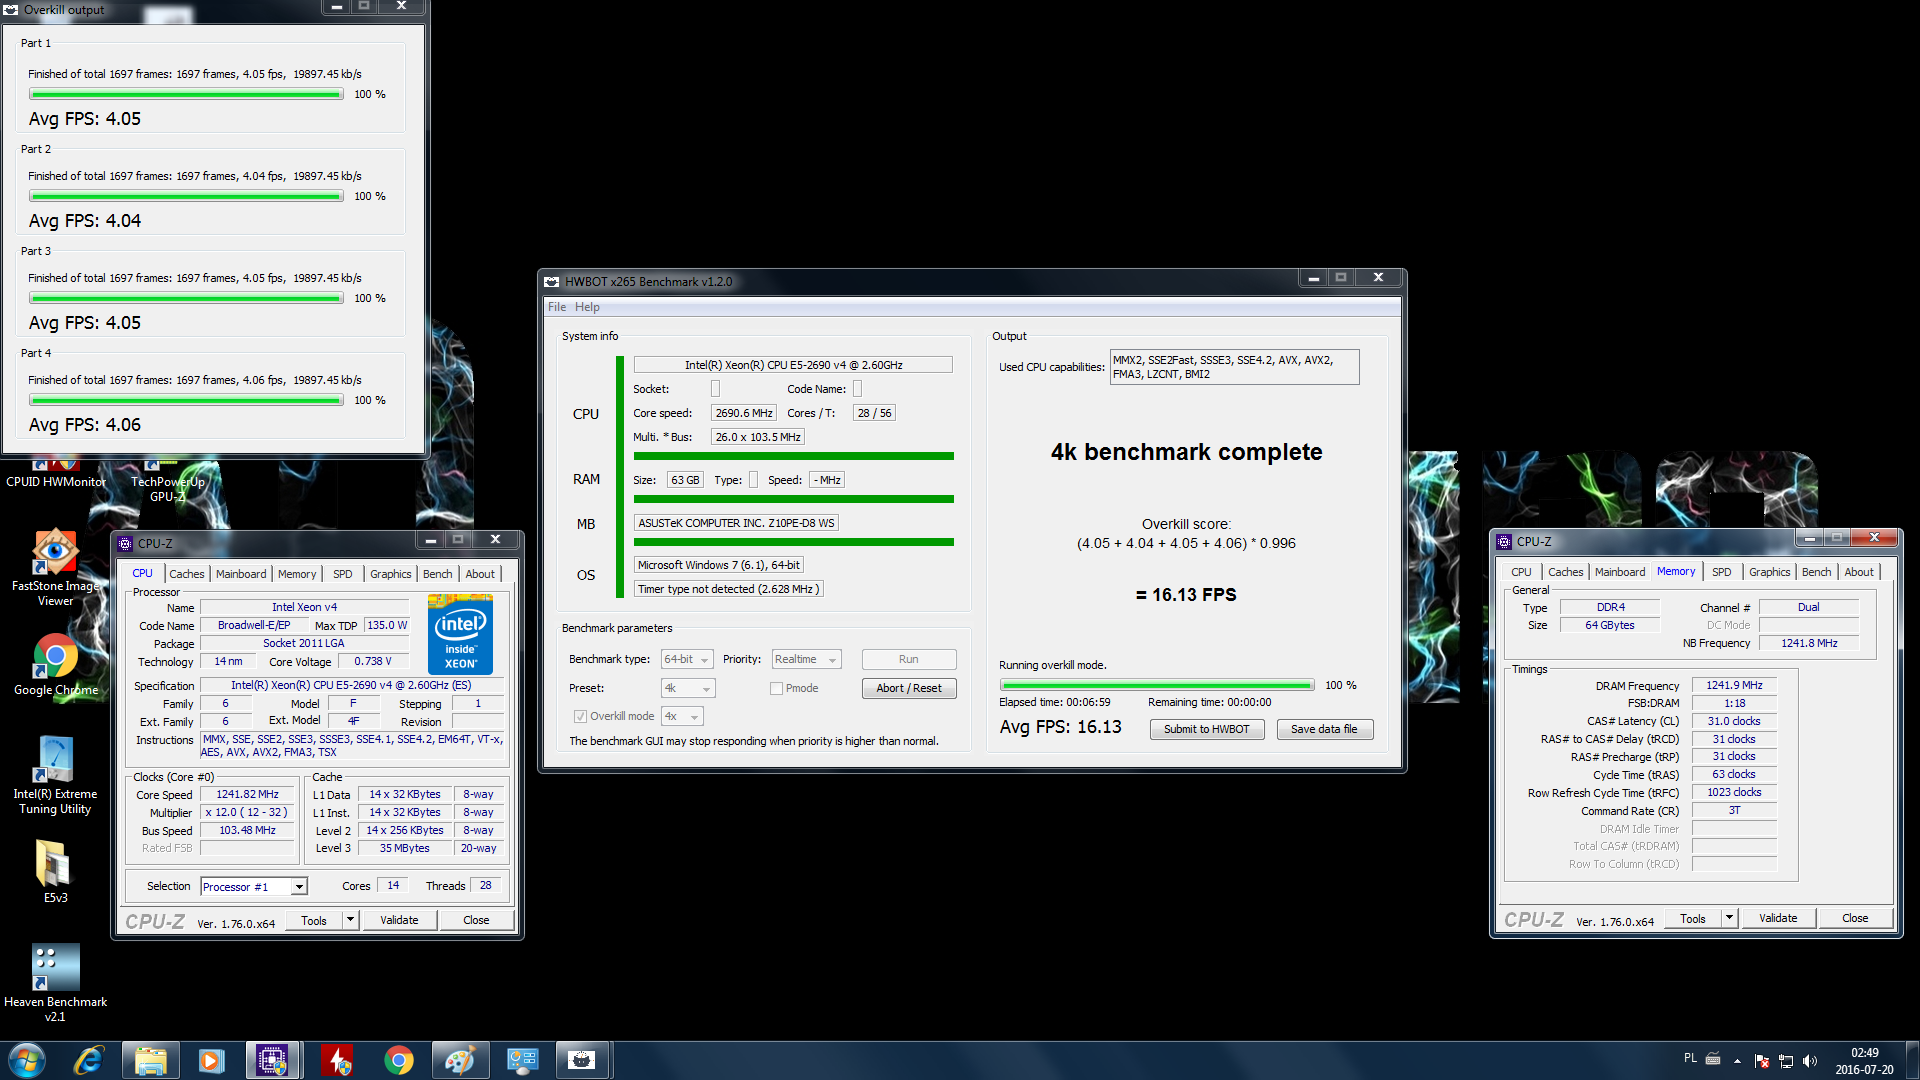
Task: Open the Processor #1 selection dropdown
Action: coord(254,887)
